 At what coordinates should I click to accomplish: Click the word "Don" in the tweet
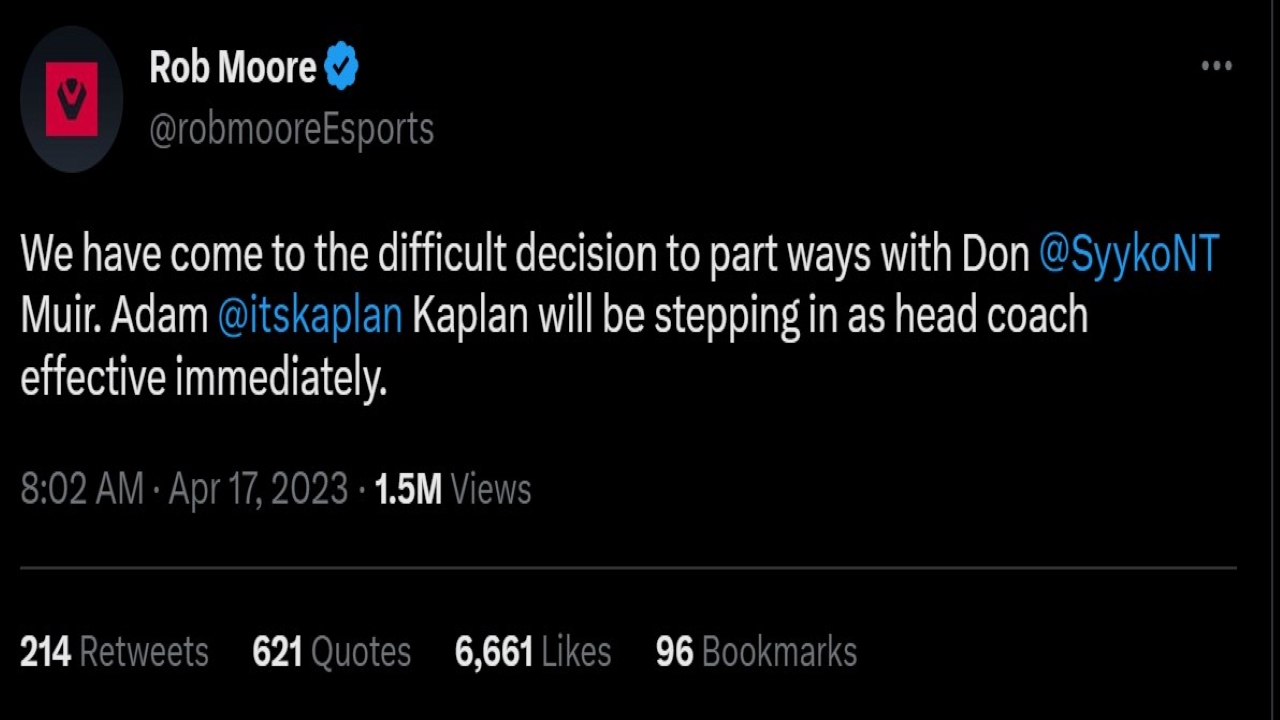[995, 255]
